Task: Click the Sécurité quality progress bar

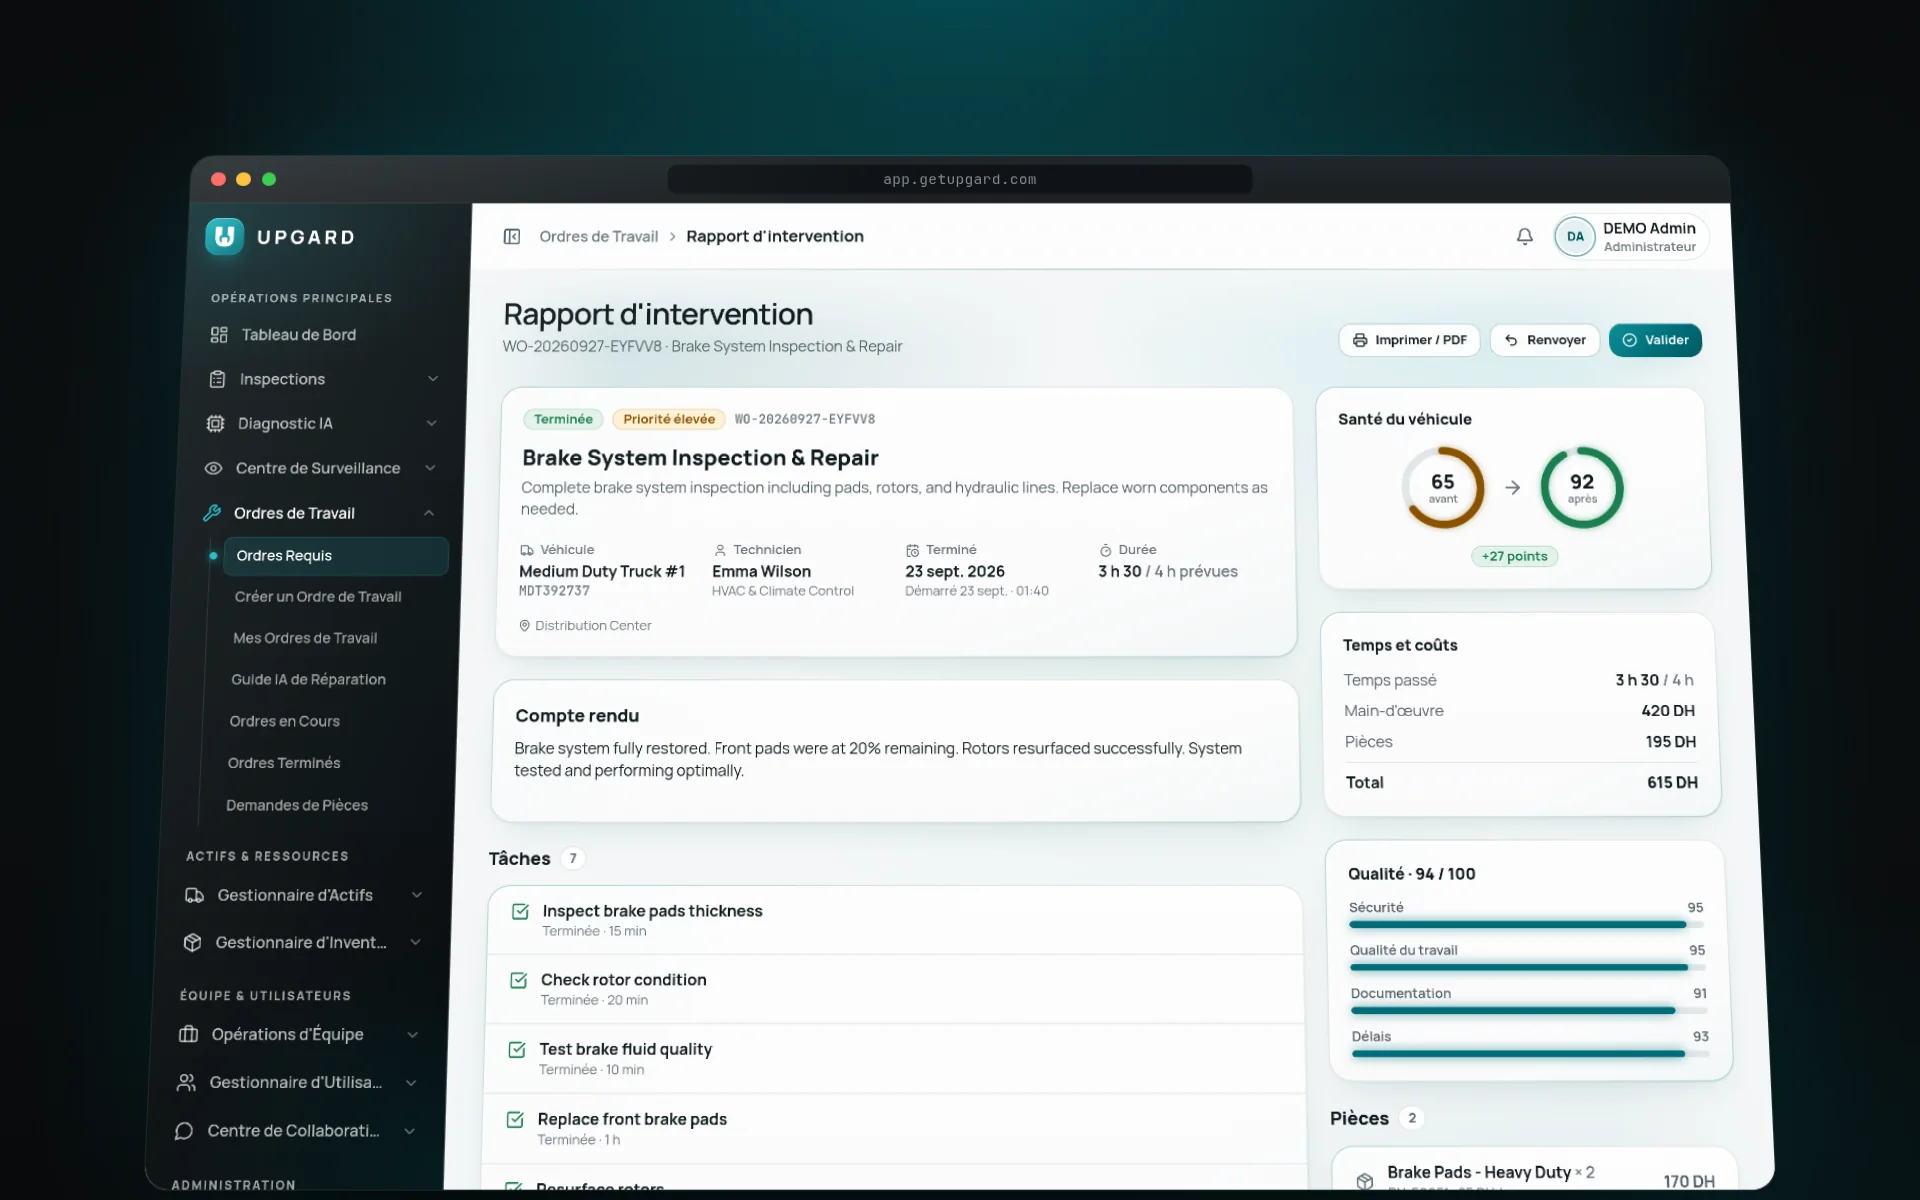Action: [x=1527, y=925]
